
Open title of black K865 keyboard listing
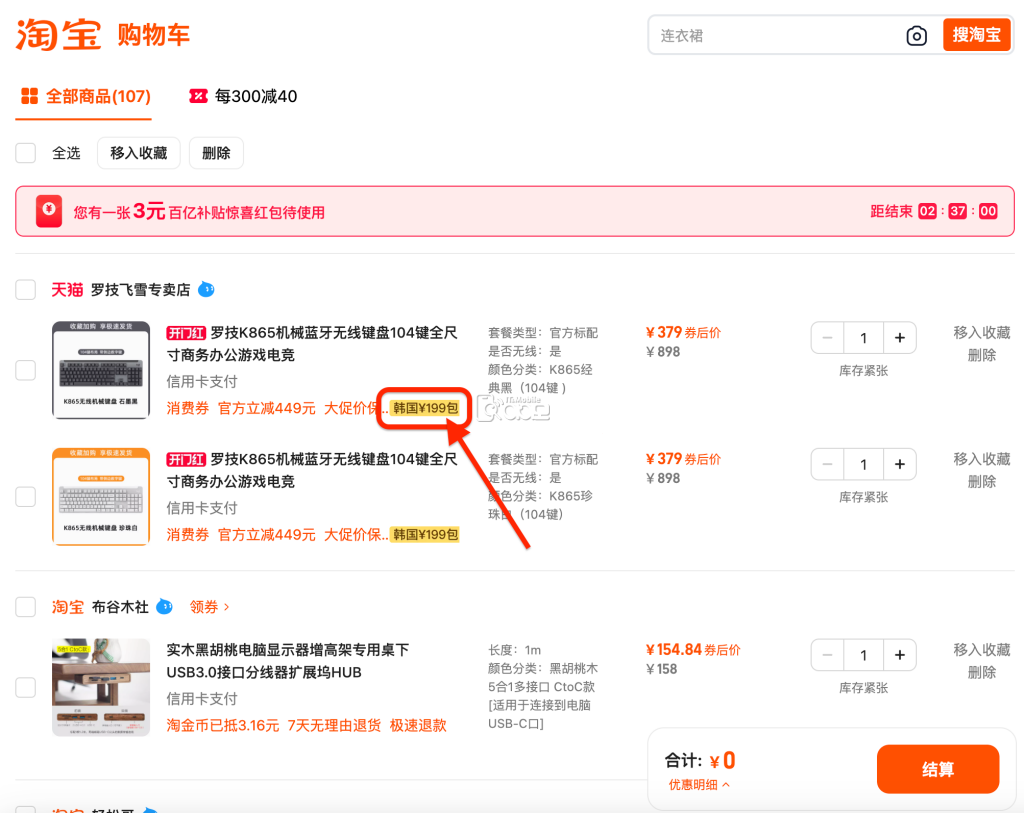click(312, 344)
